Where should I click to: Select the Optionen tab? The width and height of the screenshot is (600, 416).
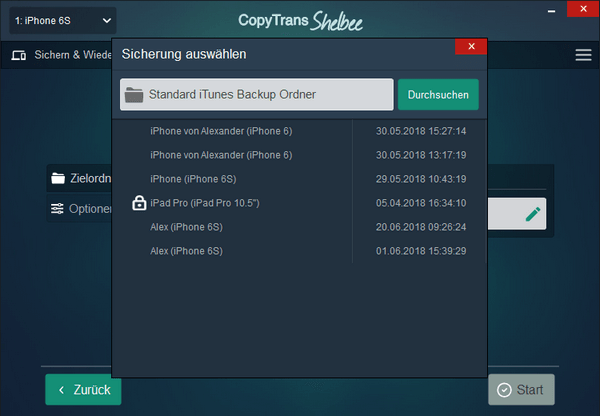79,209
